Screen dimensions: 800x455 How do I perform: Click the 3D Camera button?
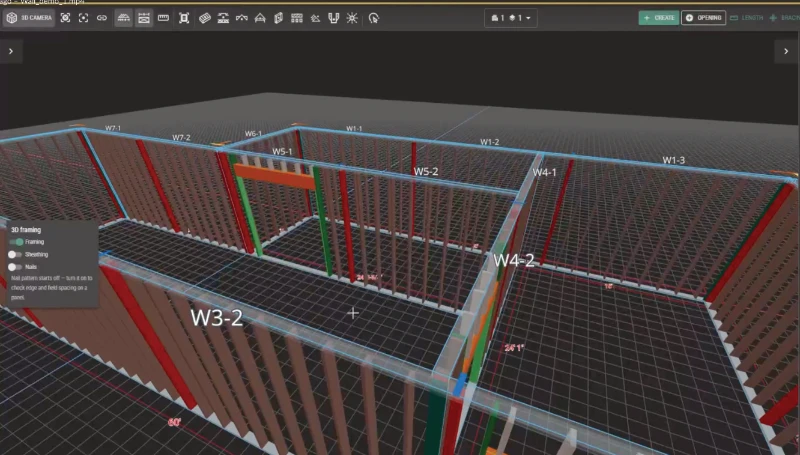coord(29,18)
